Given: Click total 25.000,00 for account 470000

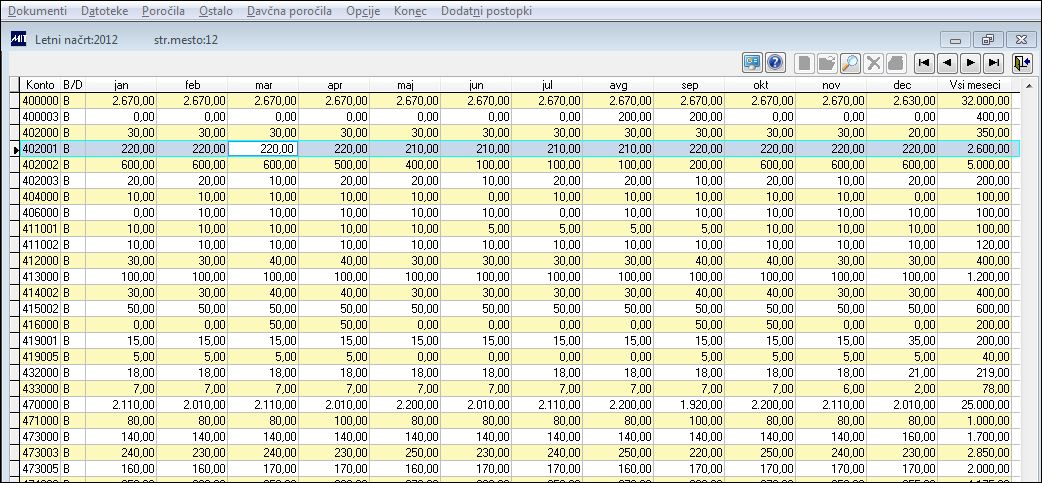Looking at the screenshot, I should pyautogui.click(x=975, y=404).
